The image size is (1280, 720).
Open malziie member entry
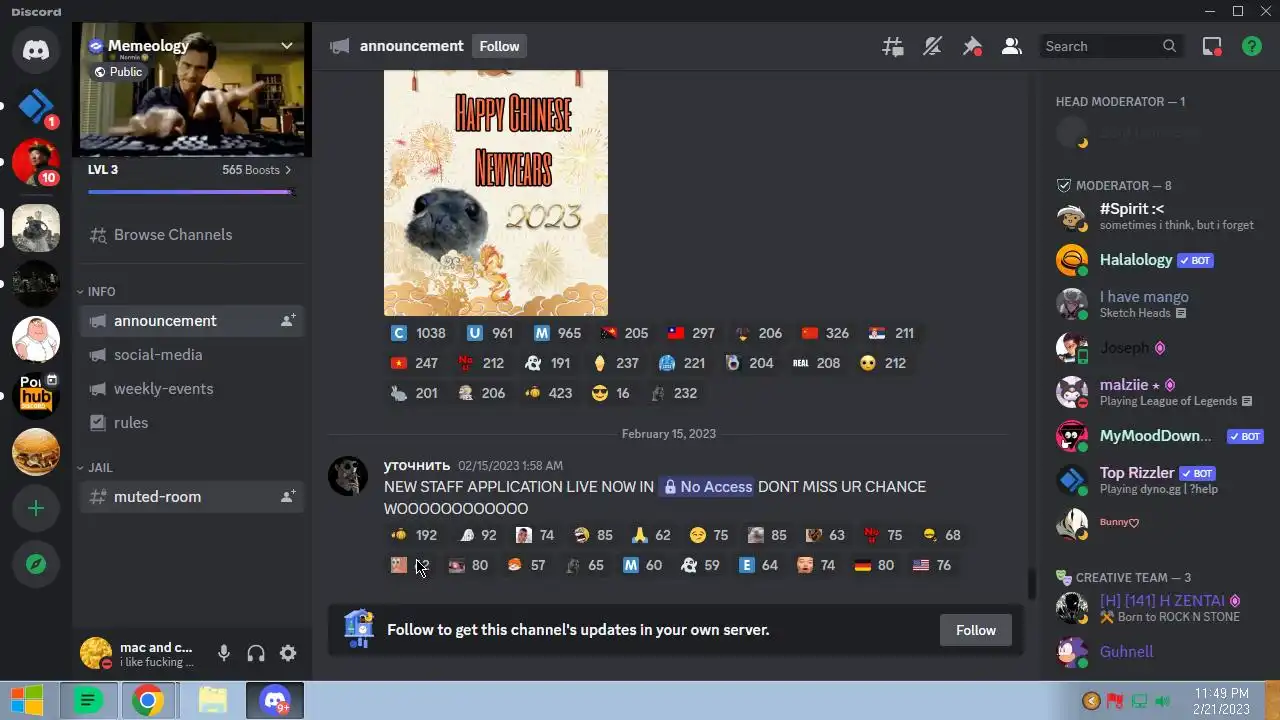pos(1158,392)
